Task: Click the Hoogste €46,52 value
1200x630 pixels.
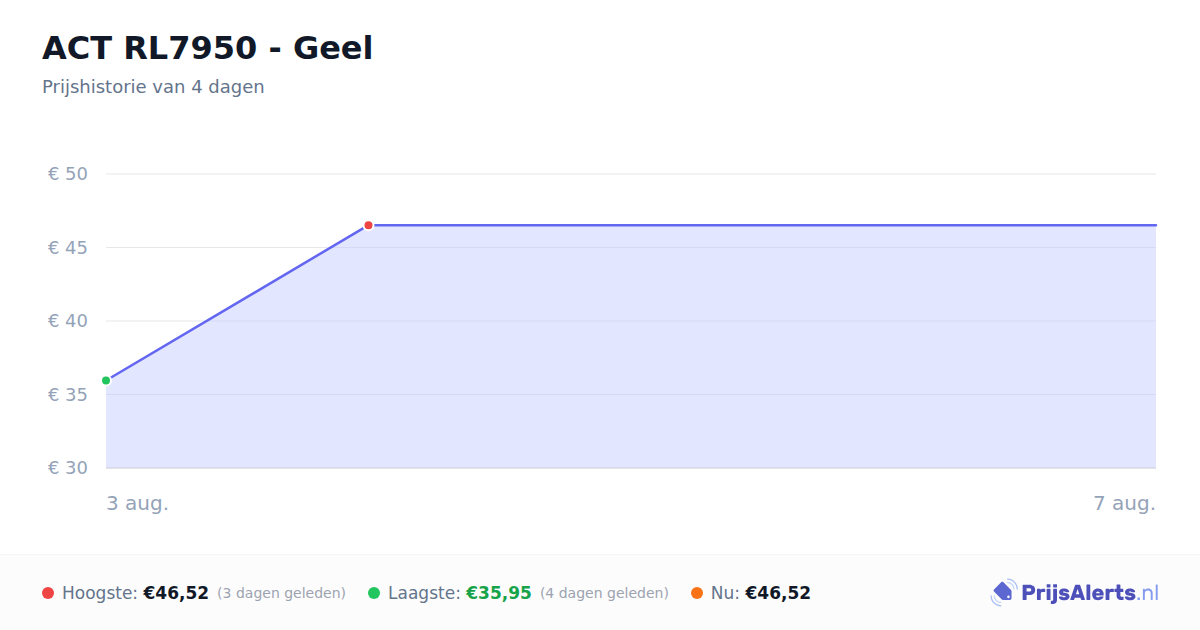Action: coord(176,593)
